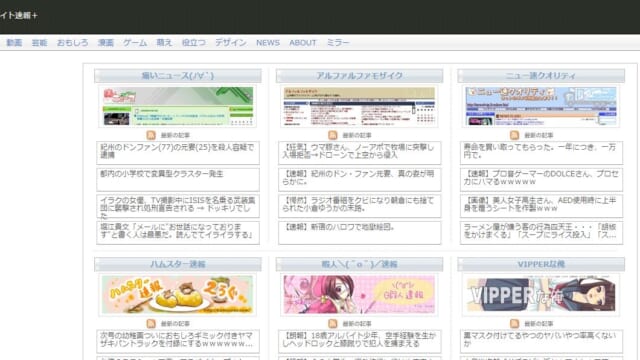640x360 pixels.
Task: Open RSS feed icon under ニュー速クオリティ
Action: 514,135
